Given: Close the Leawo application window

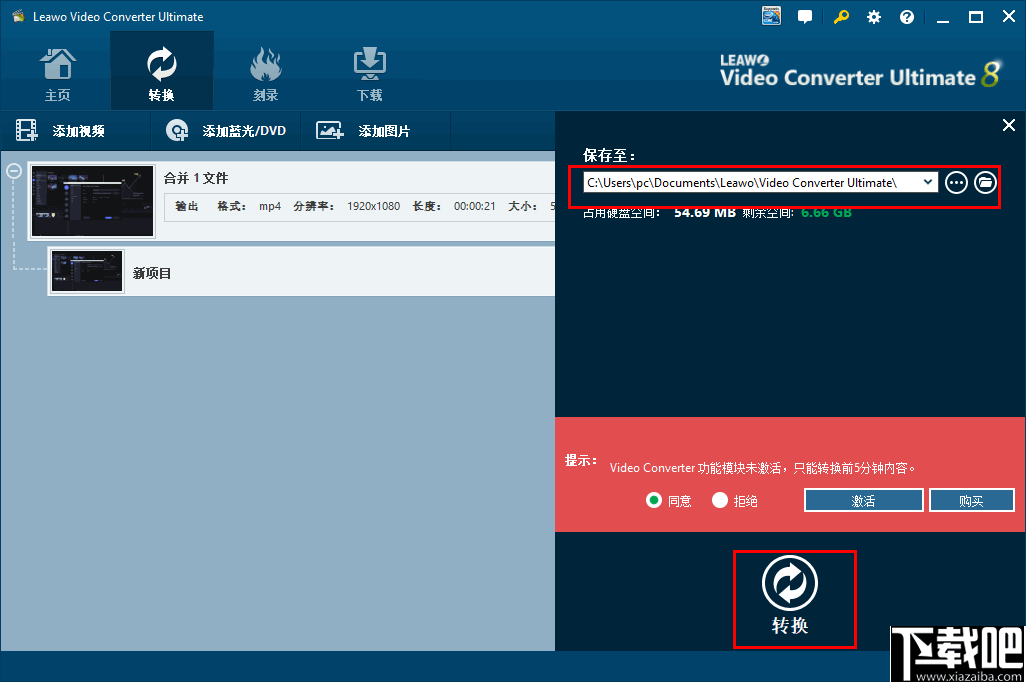Looking at the screenshot, I should pos(1009,16).
